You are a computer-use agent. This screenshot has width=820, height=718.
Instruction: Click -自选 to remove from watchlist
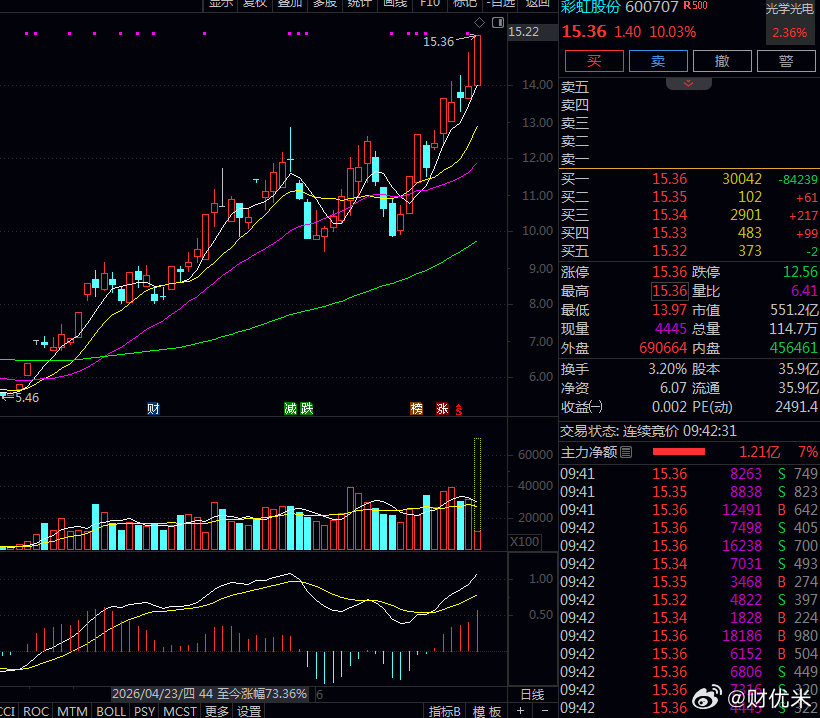pos(502,4)
